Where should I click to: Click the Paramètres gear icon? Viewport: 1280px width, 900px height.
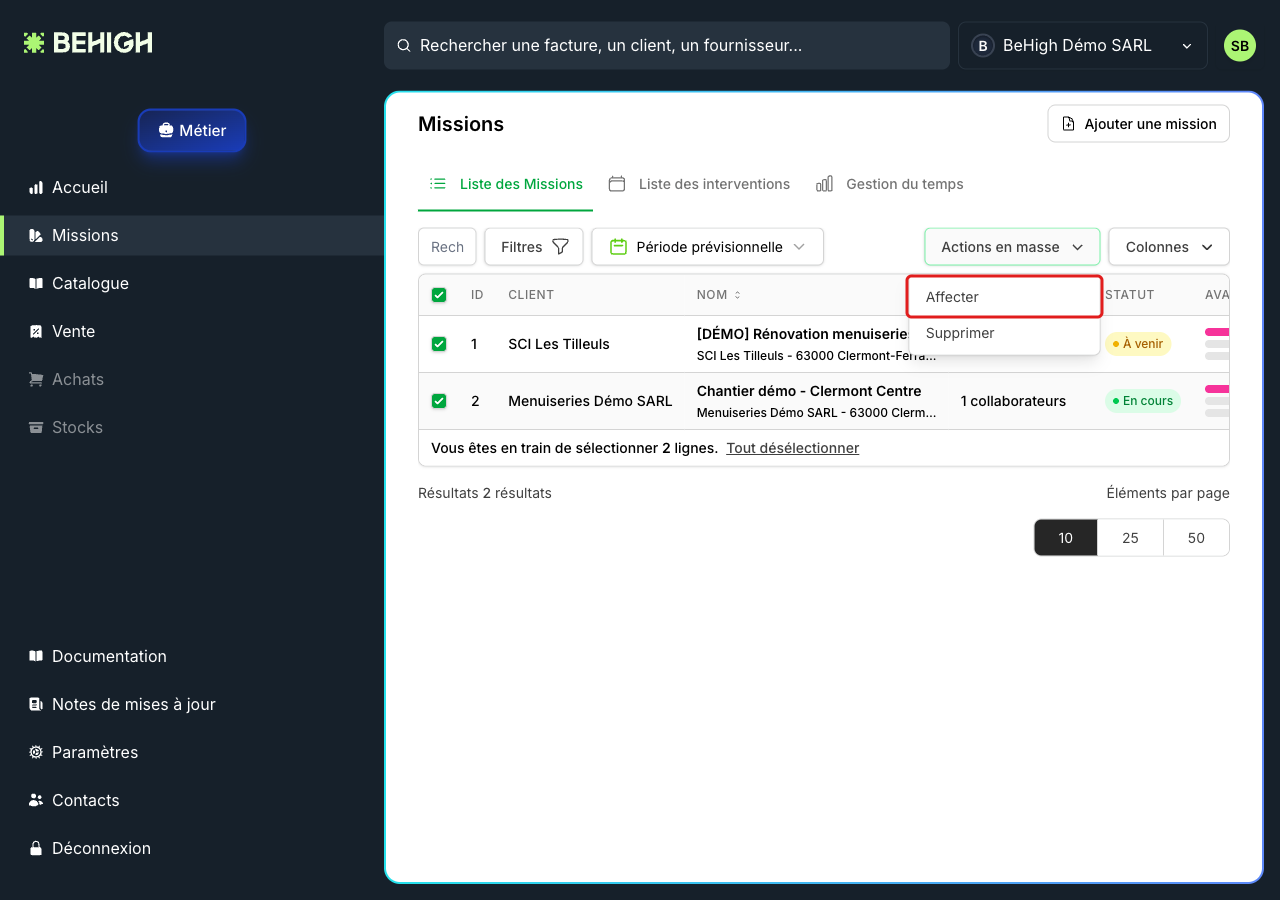(36, 753)
